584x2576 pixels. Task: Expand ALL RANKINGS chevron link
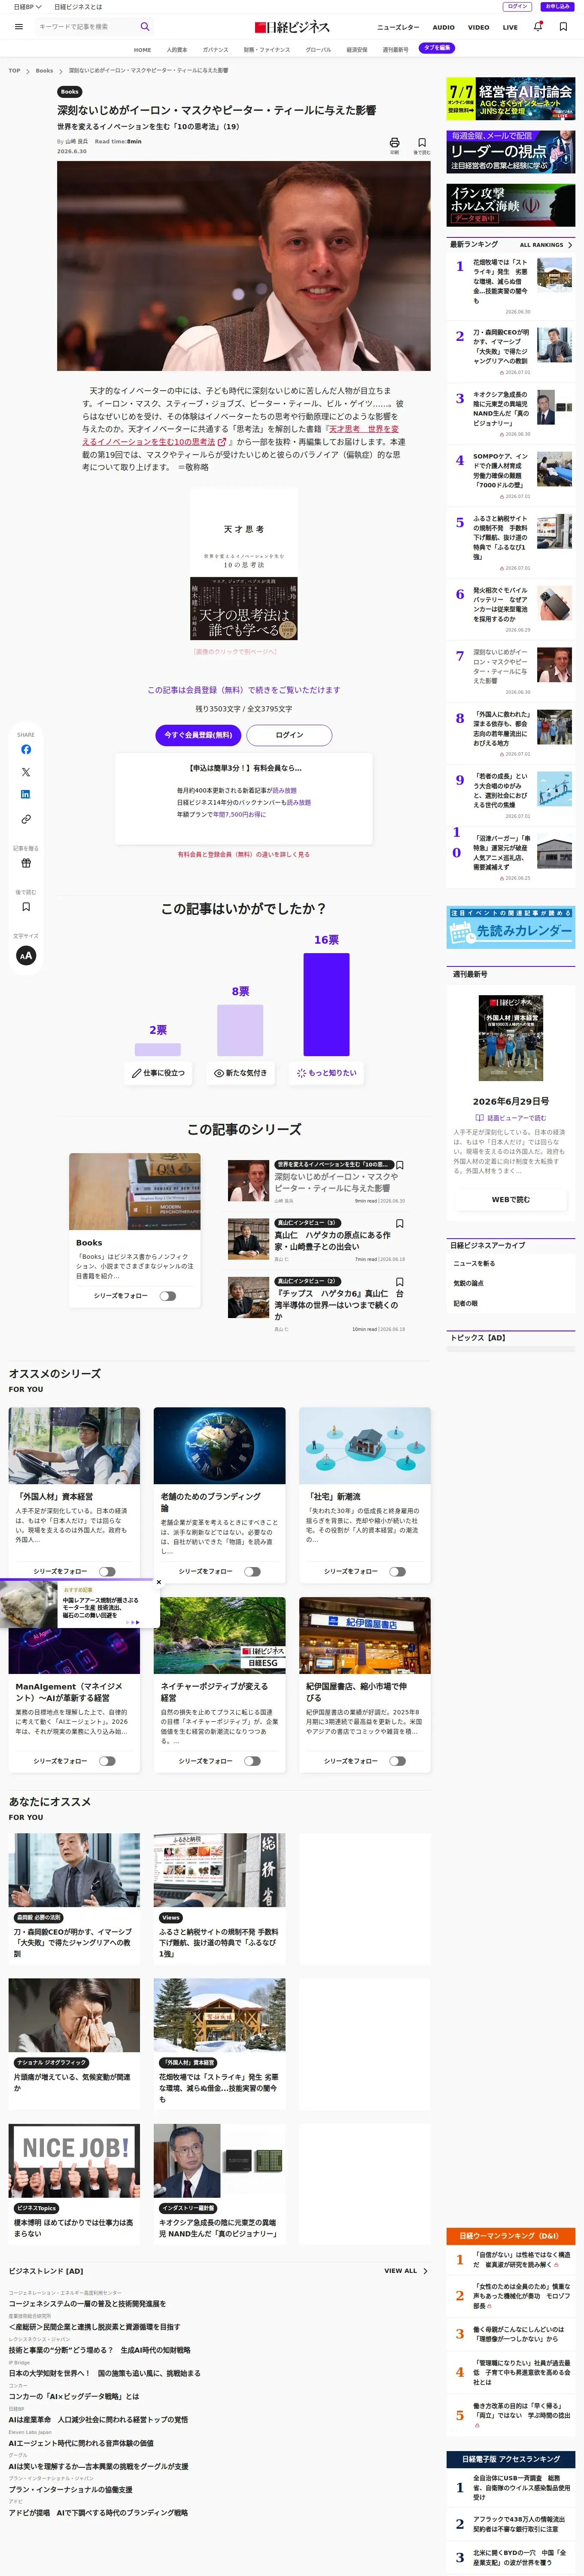(546, 245)
